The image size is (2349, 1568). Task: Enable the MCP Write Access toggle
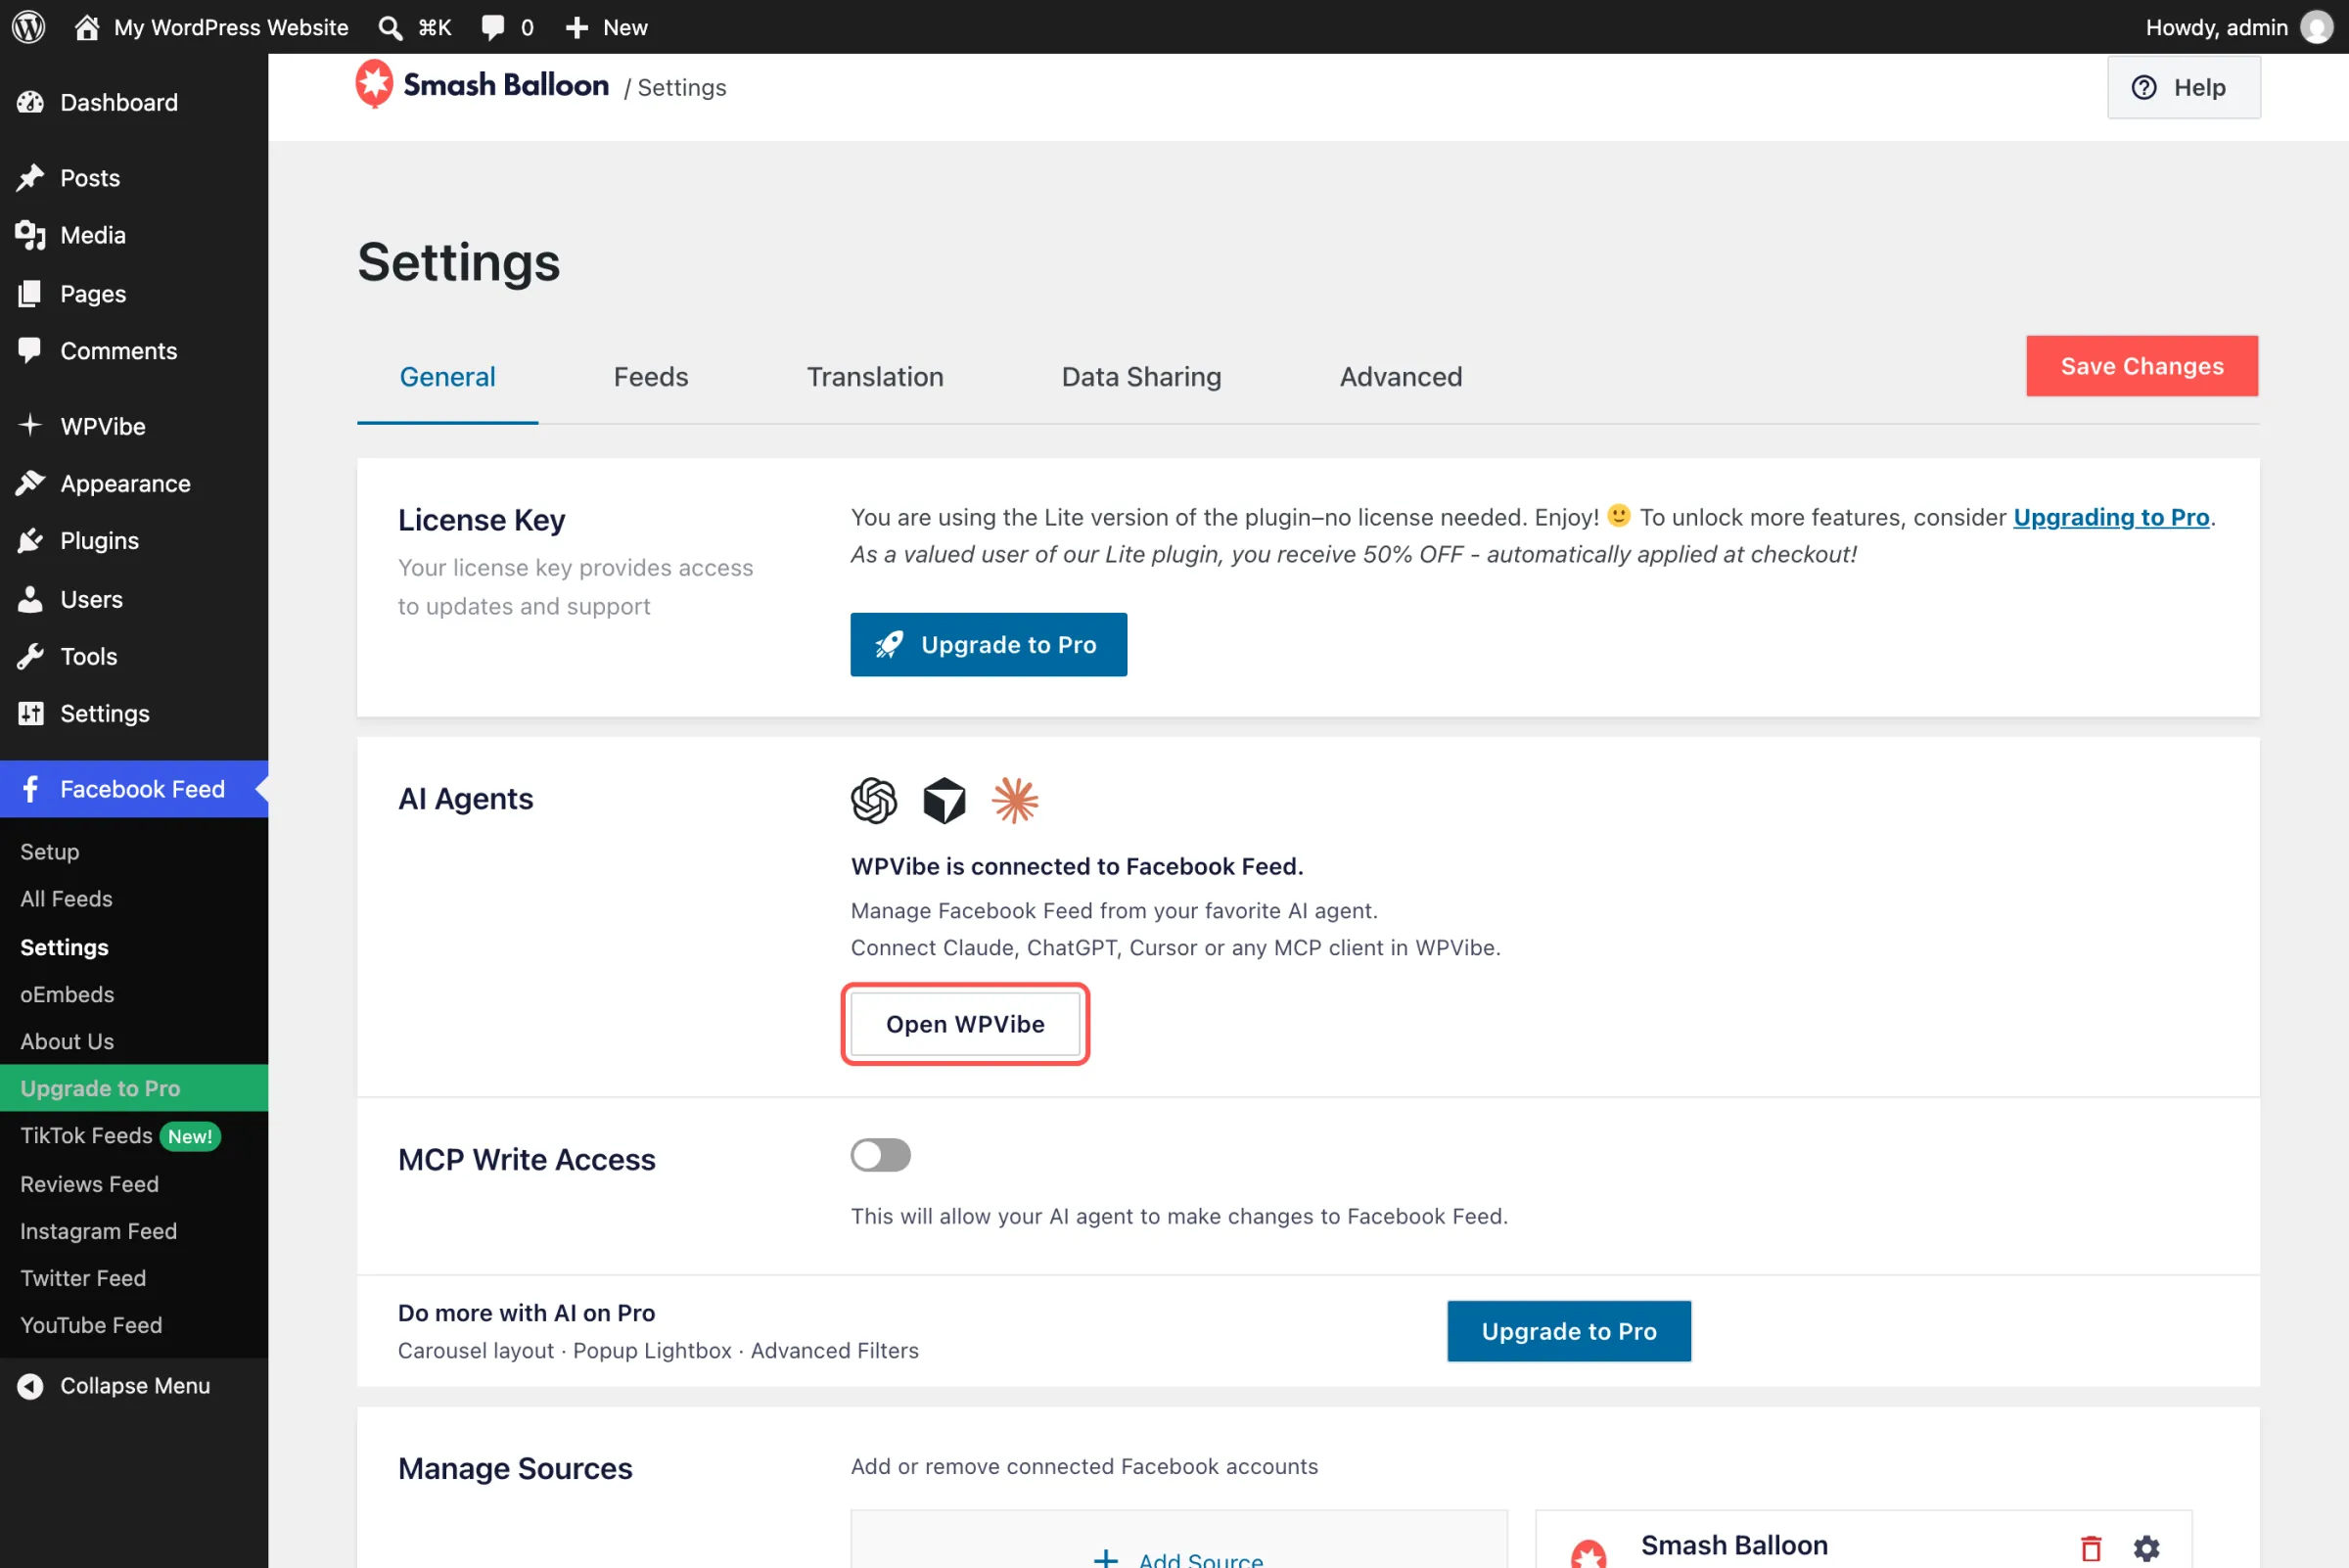pos(880,1155)
